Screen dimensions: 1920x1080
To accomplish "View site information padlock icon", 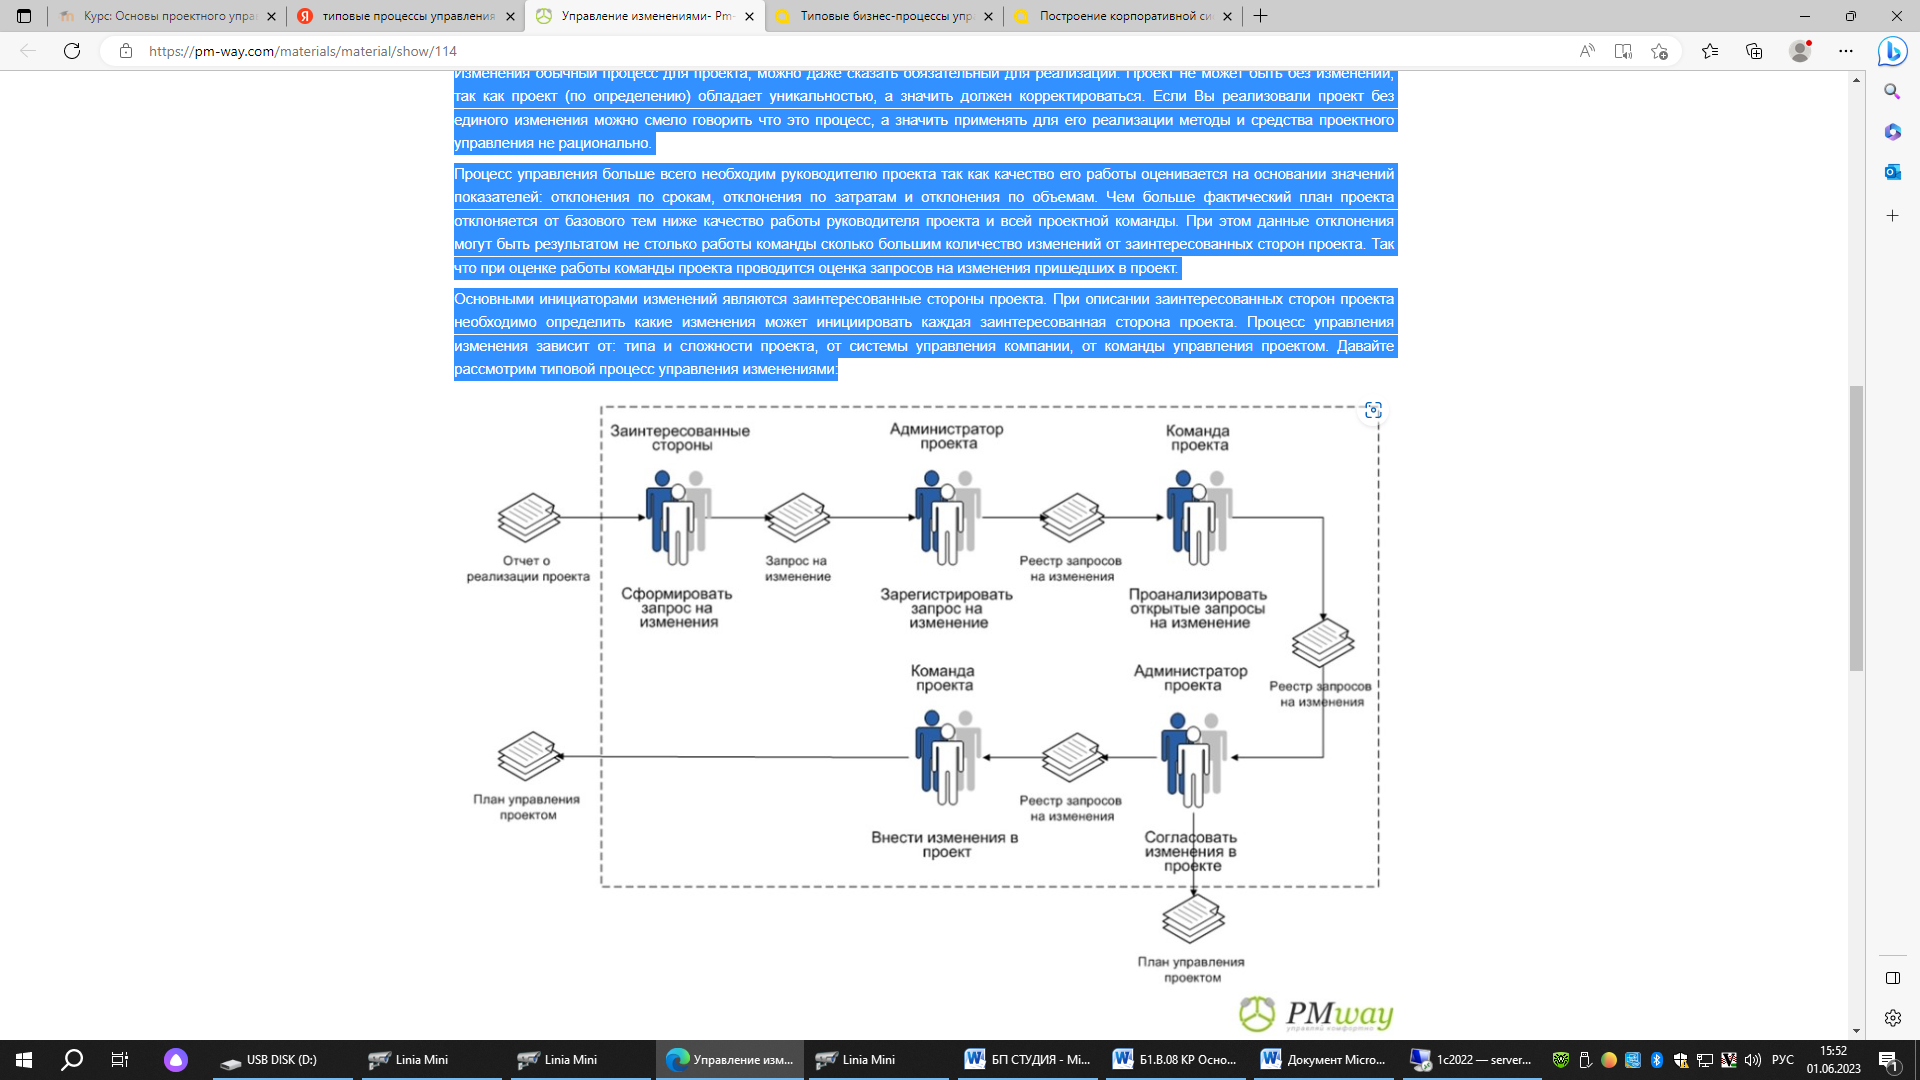I will (126, 51).
